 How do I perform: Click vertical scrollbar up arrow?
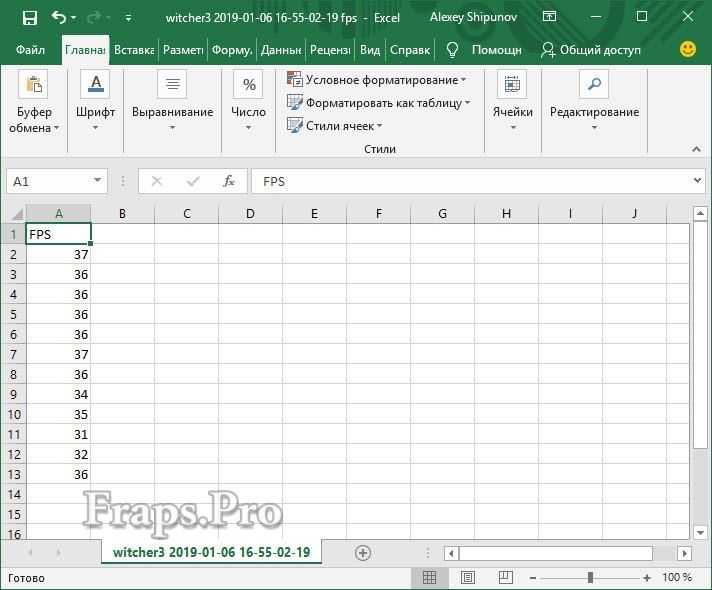pos(700,213)
